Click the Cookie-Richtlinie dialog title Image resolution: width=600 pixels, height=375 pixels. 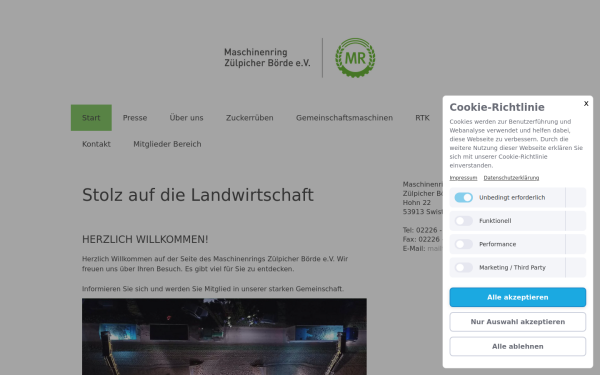click(497, 107)
